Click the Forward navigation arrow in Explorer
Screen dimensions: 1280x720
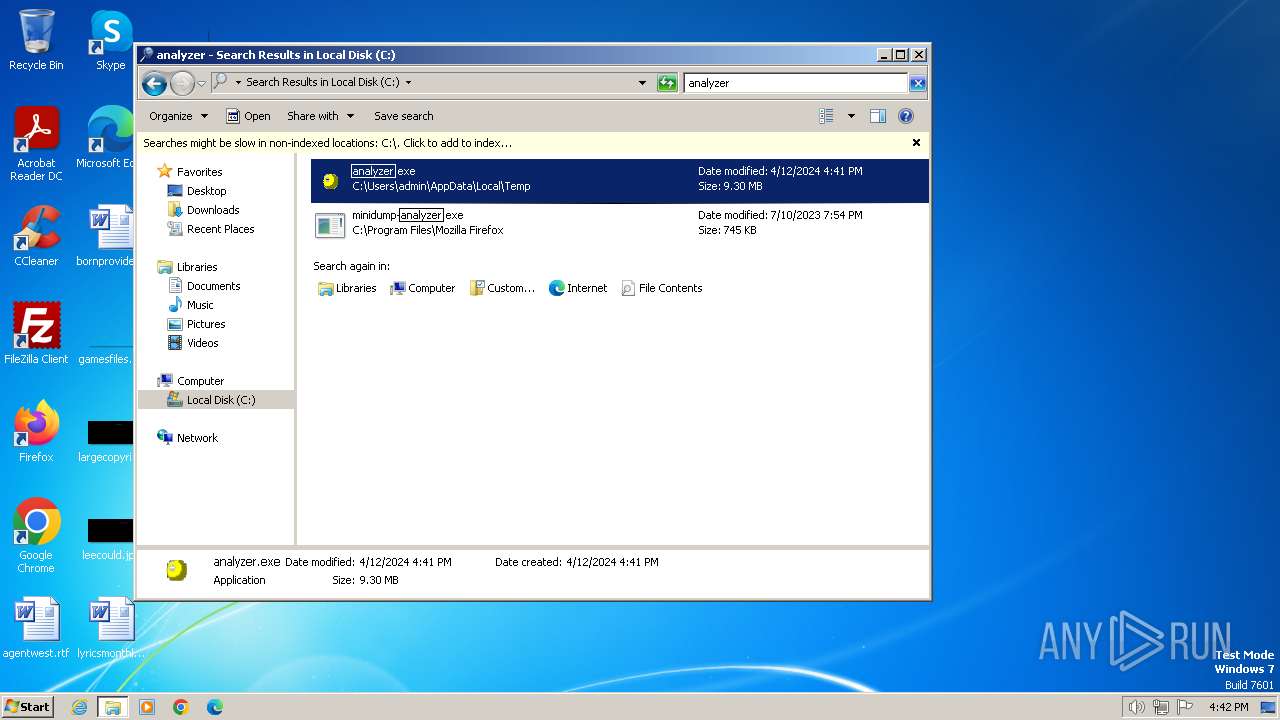pos(182,83)
